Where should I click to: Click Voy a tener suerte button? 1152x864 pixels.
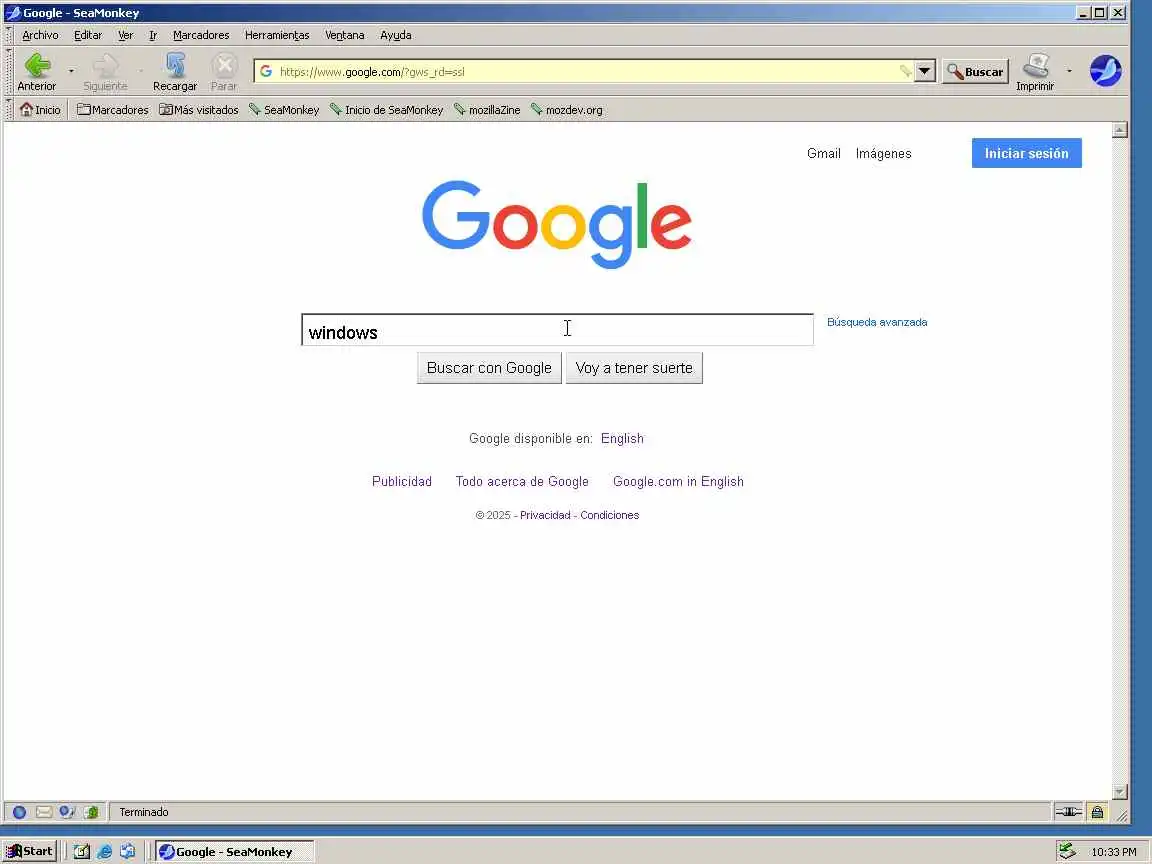(634, 368)
